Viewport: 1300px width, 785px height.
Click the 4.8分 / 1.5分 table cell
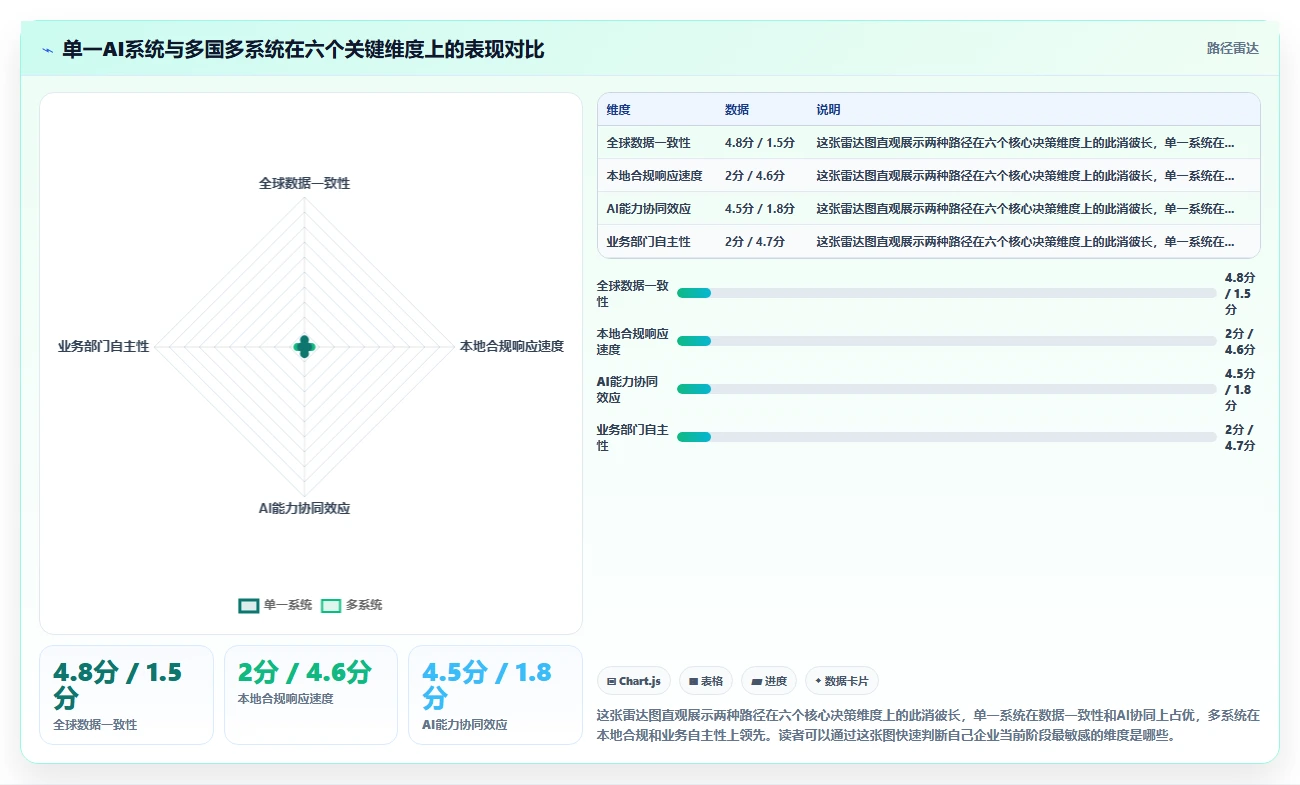[x=759, y=143]
